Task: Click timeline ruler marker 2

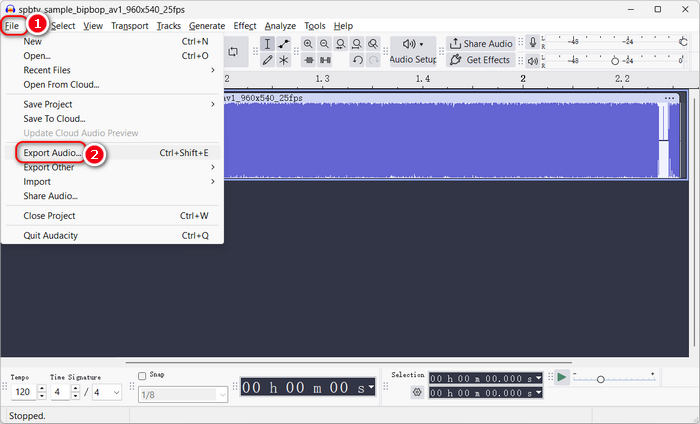Action: pos(523,79)
